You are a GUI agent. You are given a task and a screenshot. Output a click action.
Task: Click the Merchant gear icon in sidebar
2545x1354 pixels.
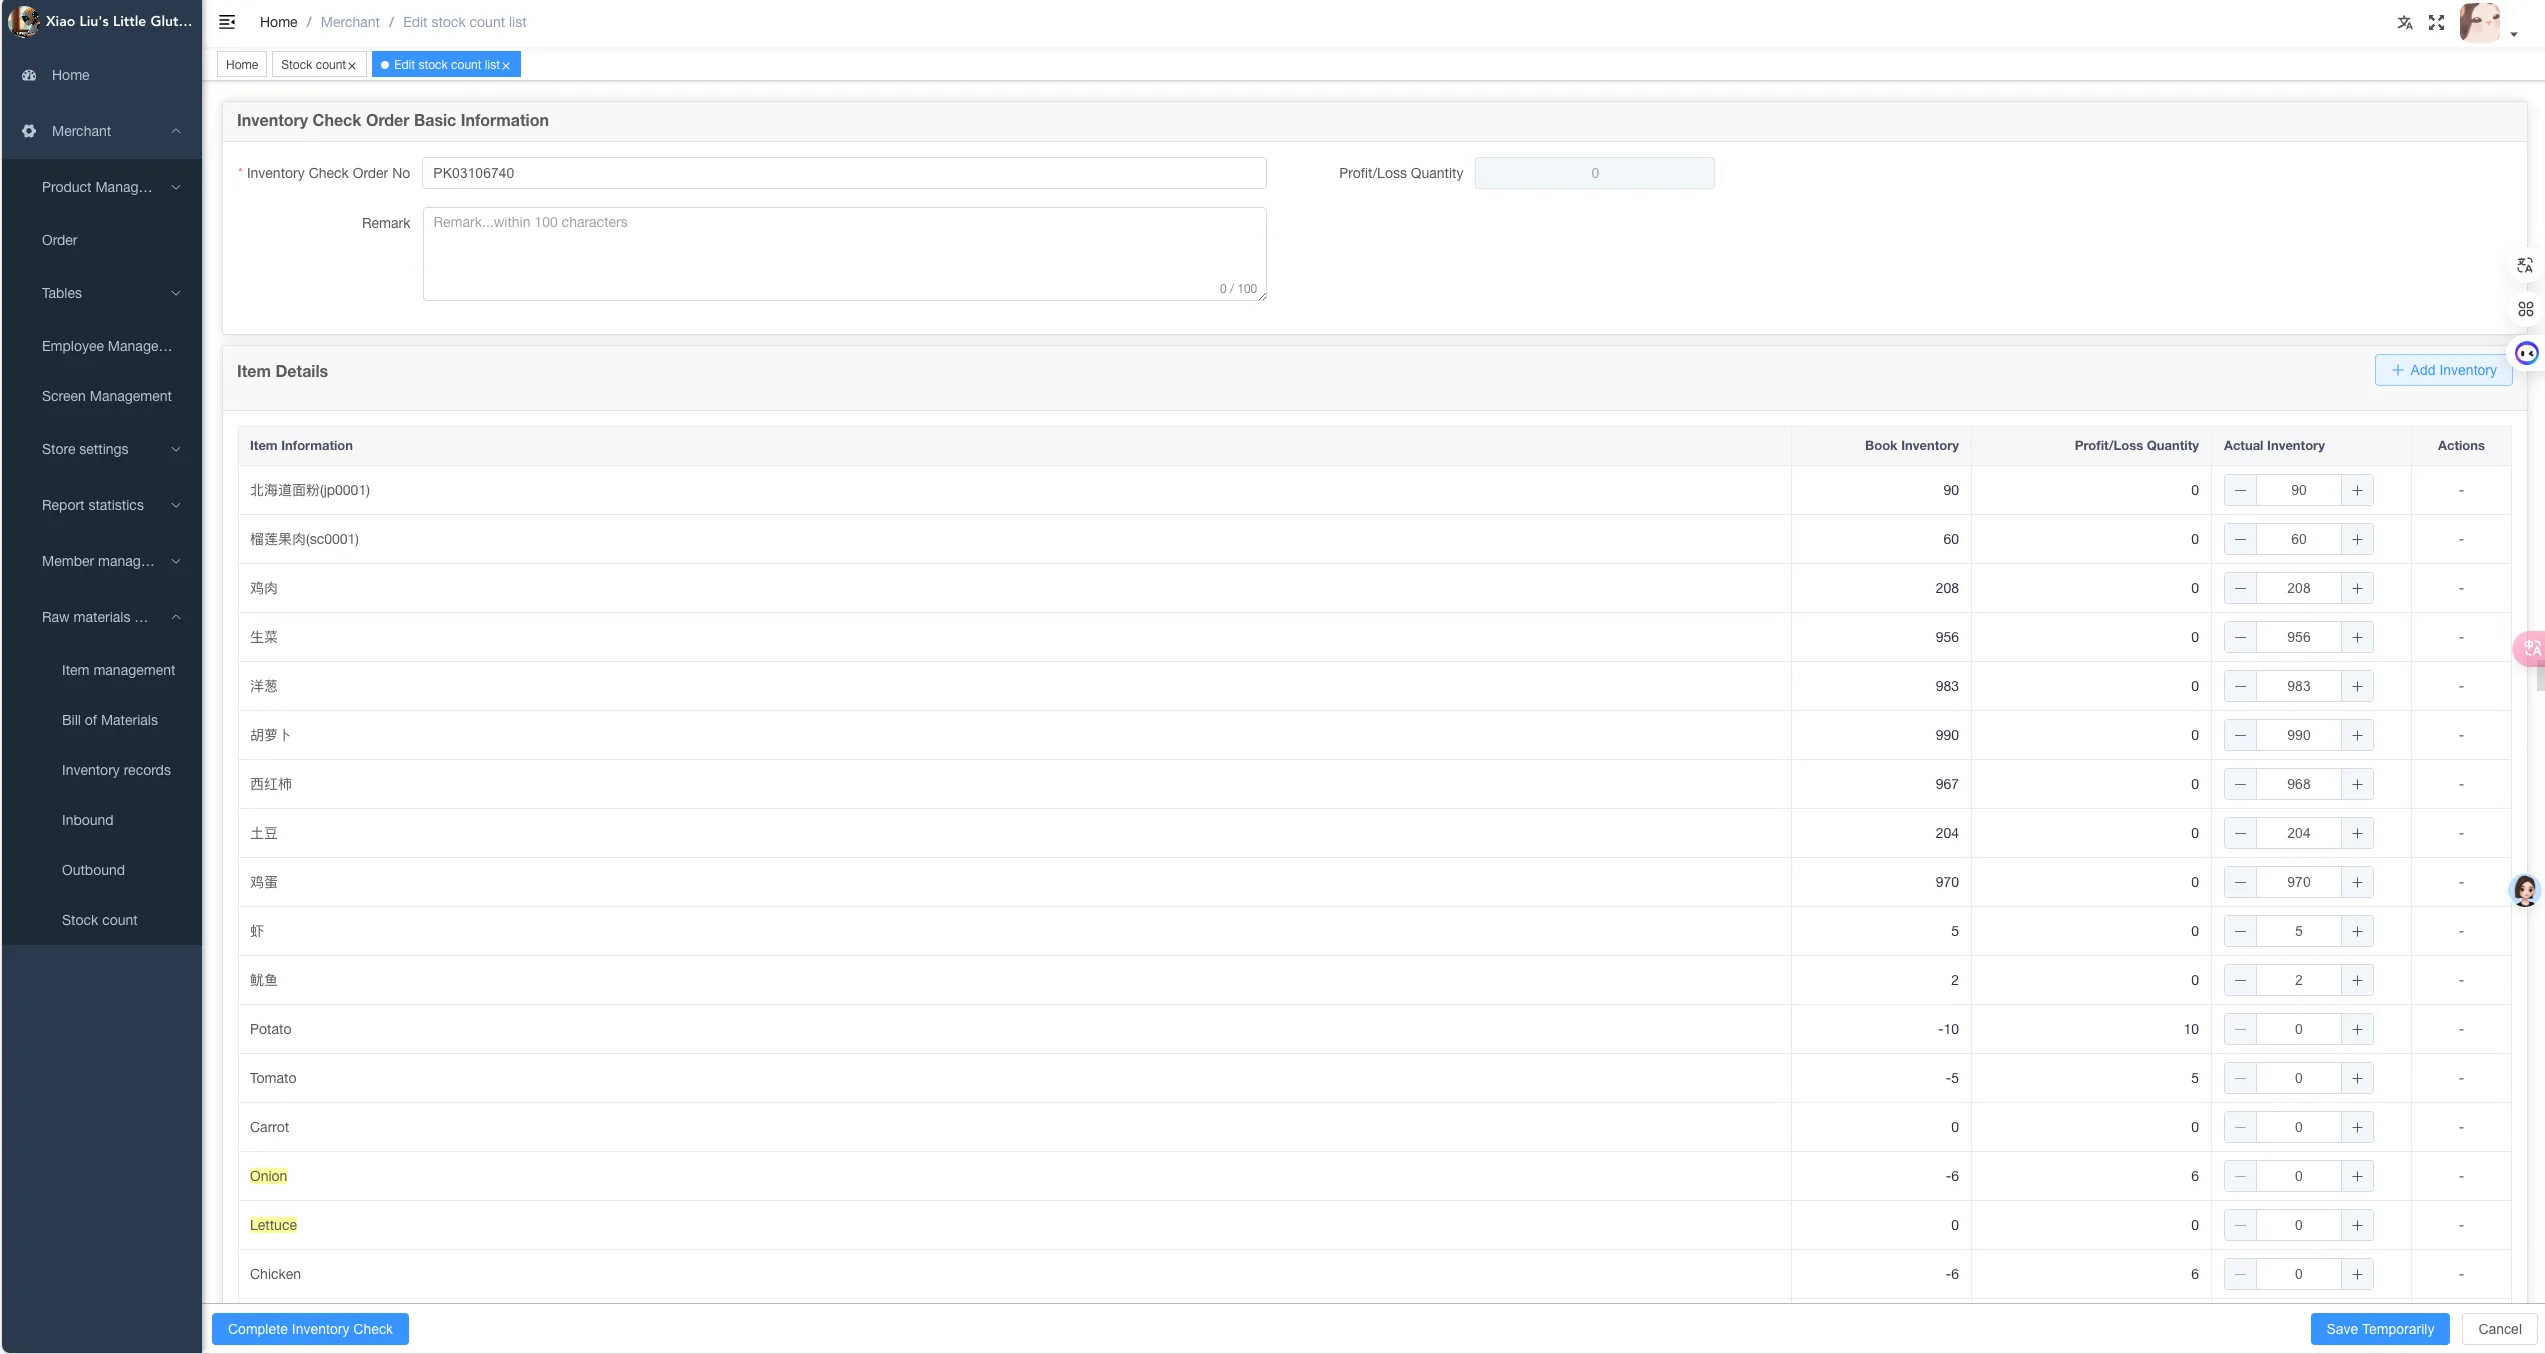pos(29,131)
